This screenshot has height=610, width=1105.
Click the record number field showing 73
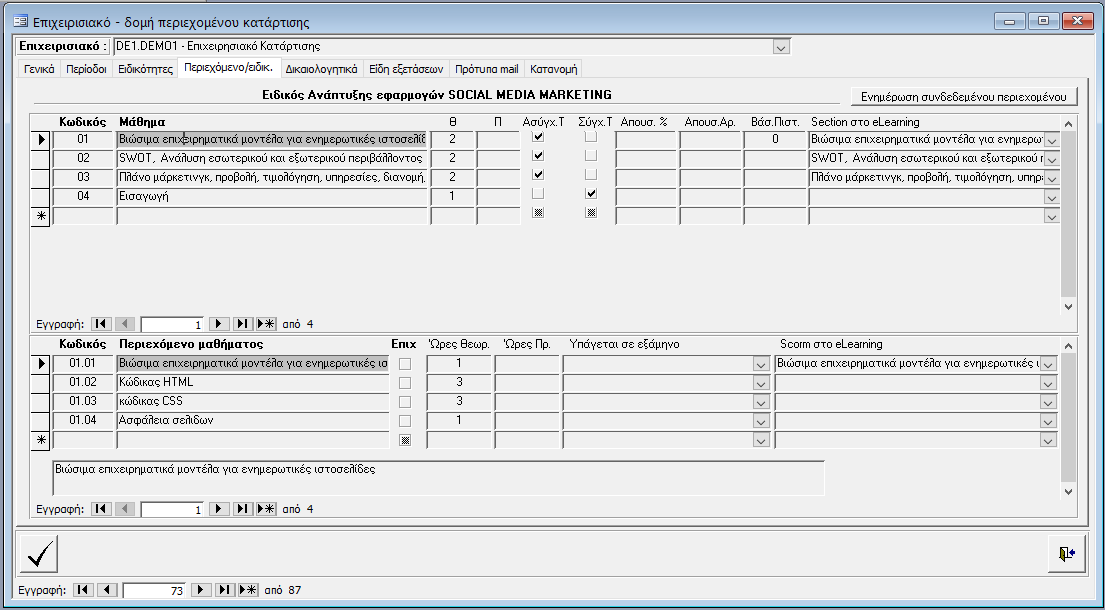point(153,590)
